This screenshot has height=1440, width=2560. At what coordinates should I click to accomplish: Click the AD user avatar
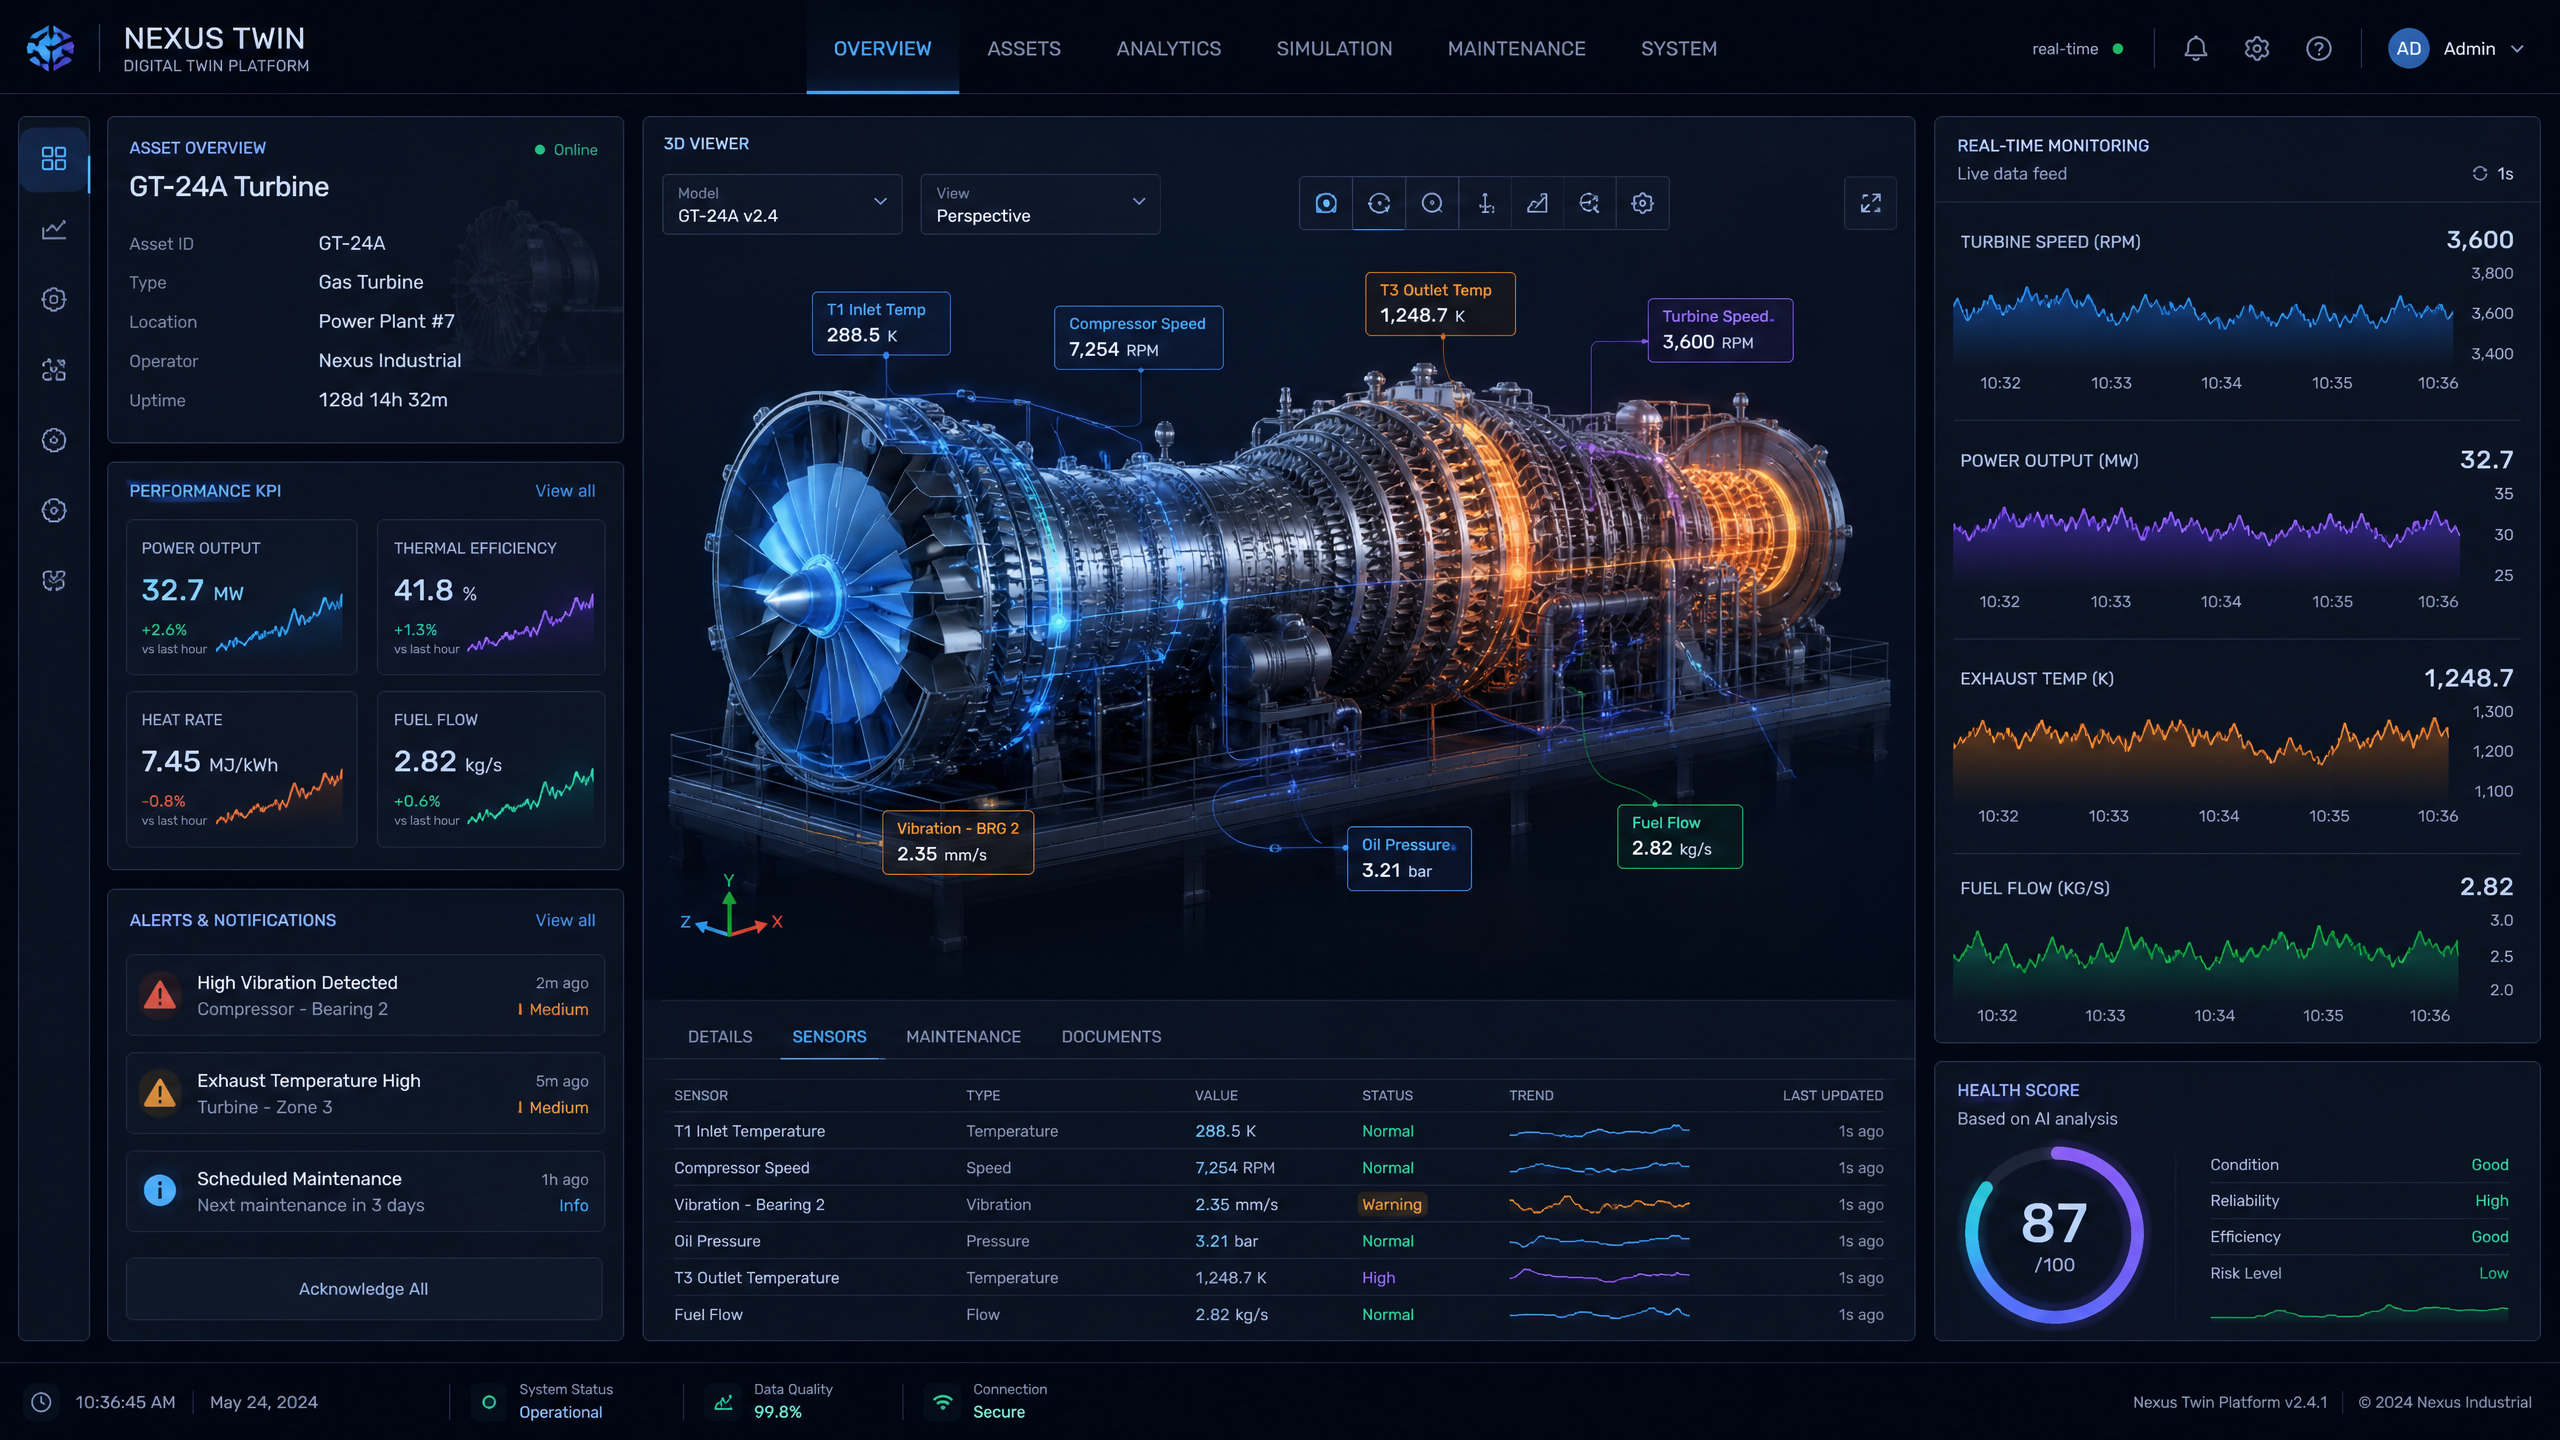[2408, 48]
